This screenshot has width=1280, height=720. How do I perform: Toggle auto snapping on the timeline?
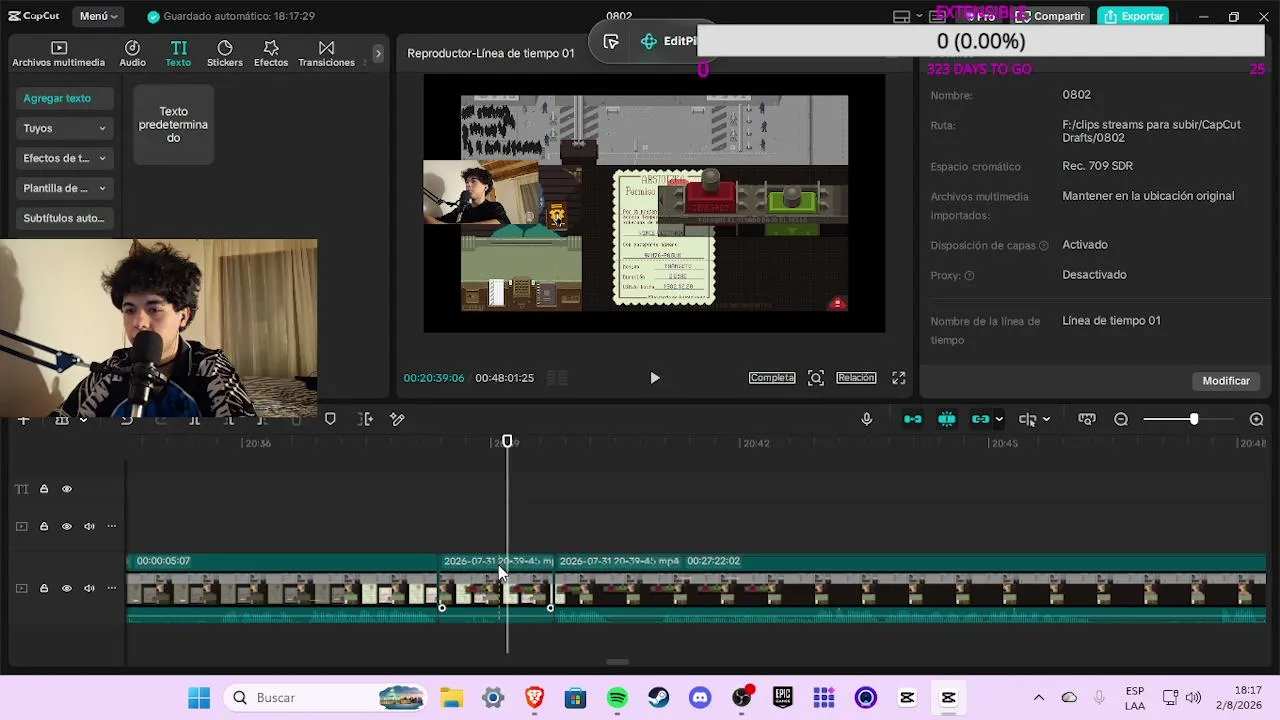coord(946,419)
